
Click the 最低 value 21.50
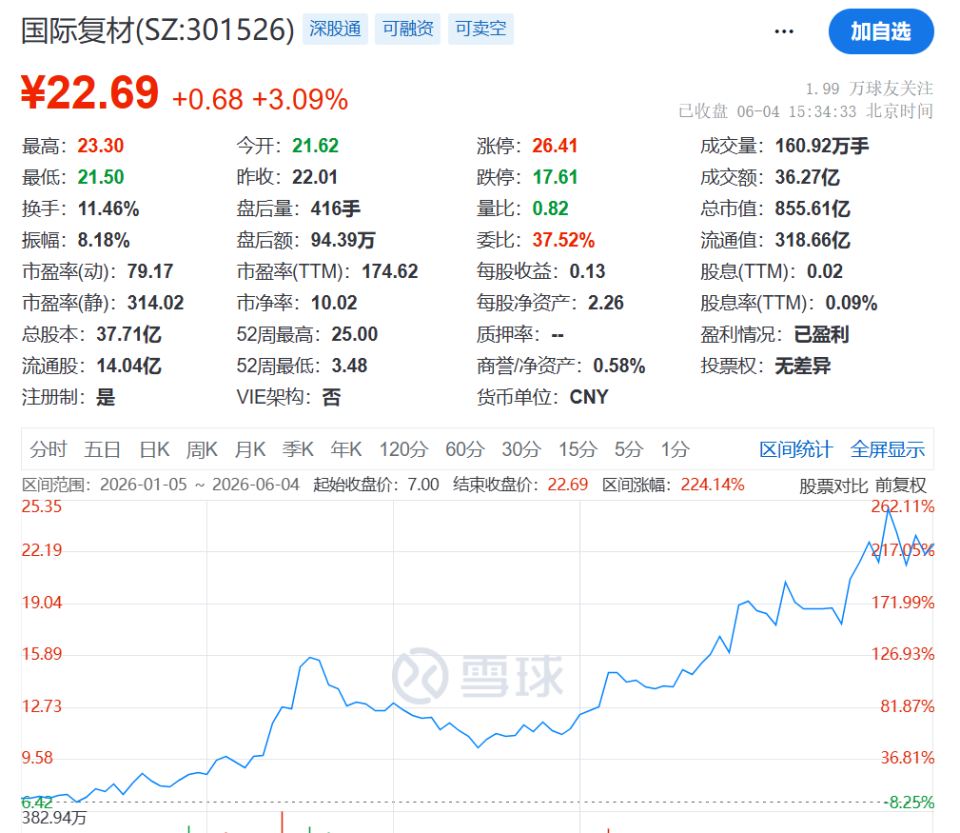[x=100, y=177]
